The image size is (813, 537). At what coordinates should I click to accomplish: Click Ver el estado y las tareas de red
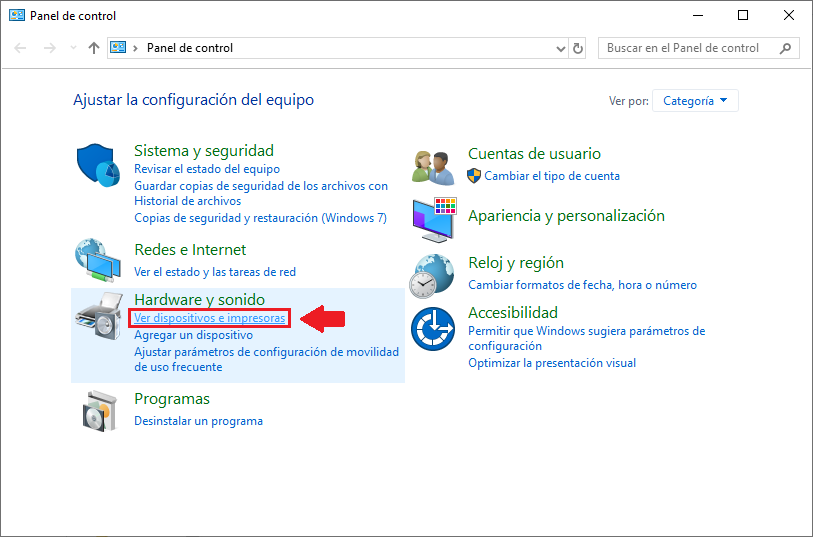(x=215, y=272)
